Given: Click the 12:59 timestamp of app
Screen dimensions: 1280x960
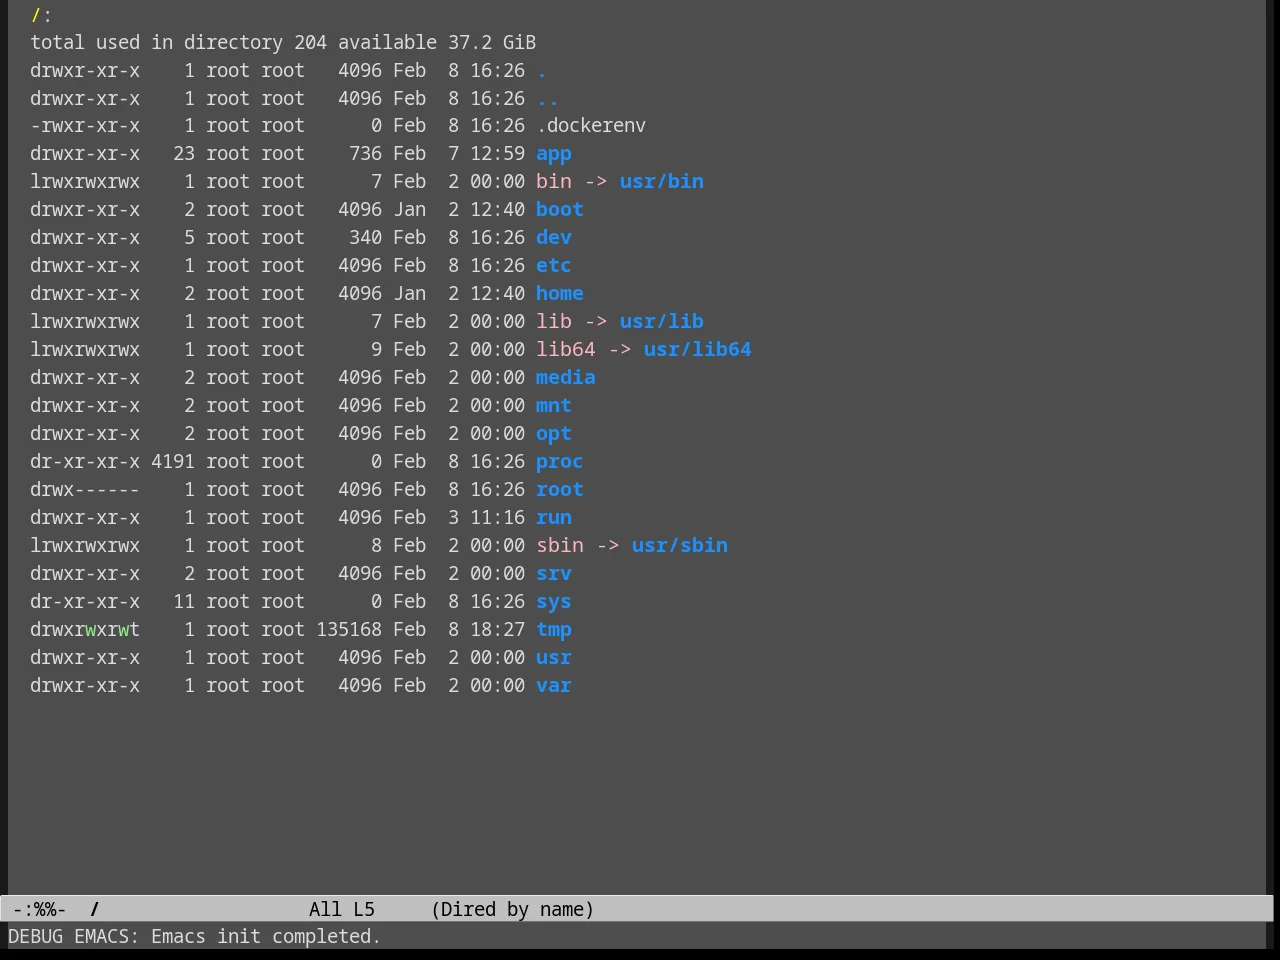Looking at the screenshot, I should point(497,154).
